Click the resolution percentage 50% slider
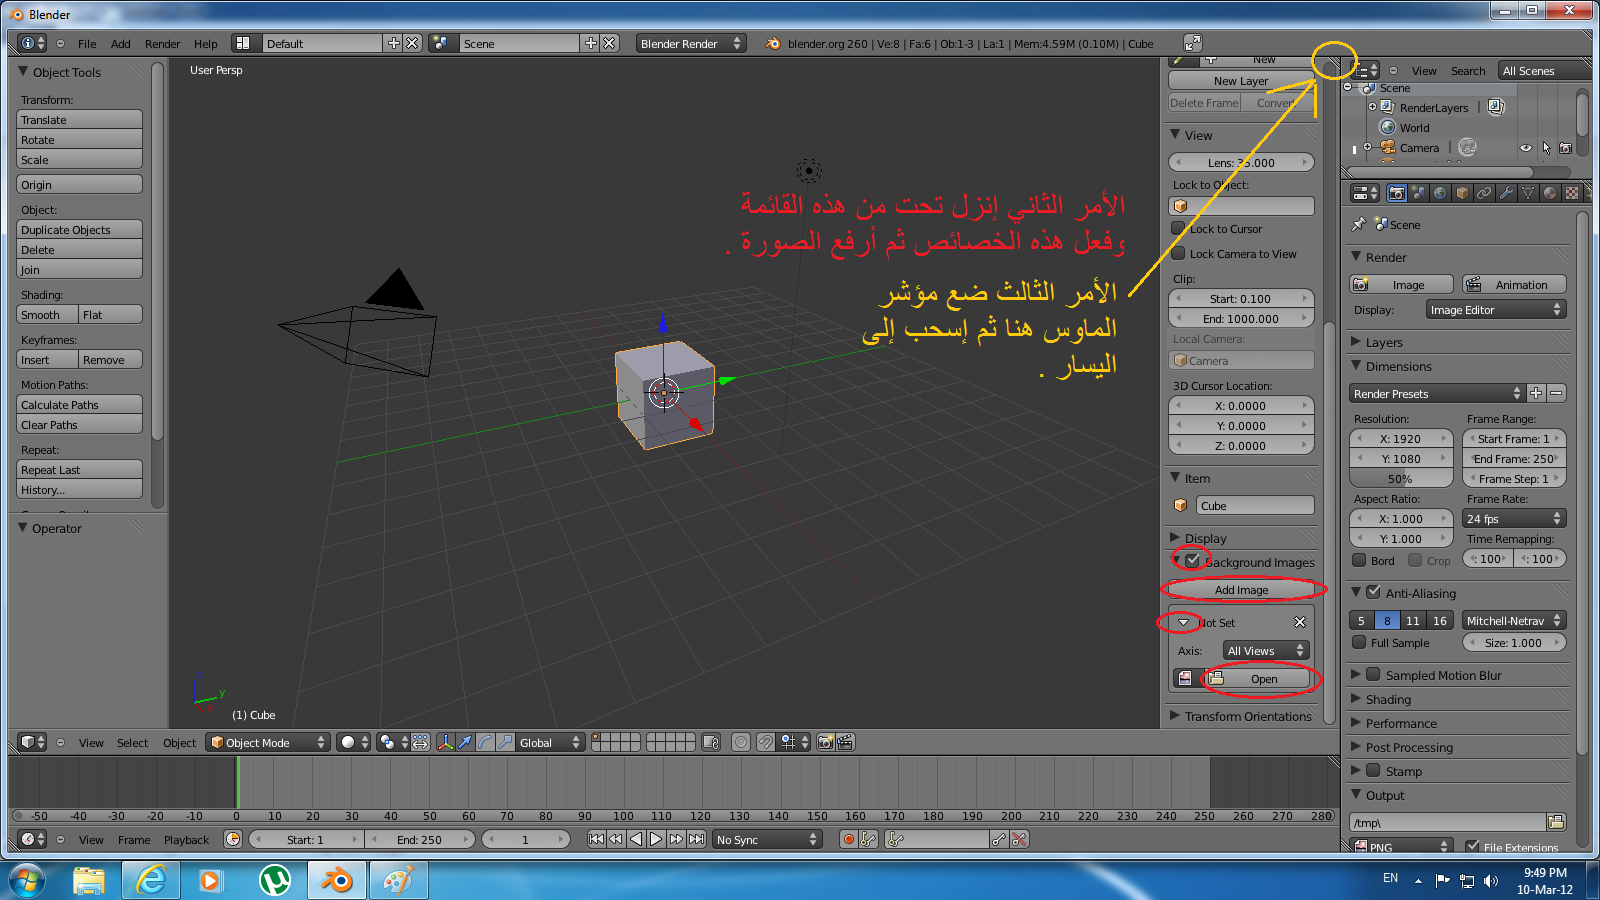The width and height of the screenshot is (1600, 900). coord(1400,479)
